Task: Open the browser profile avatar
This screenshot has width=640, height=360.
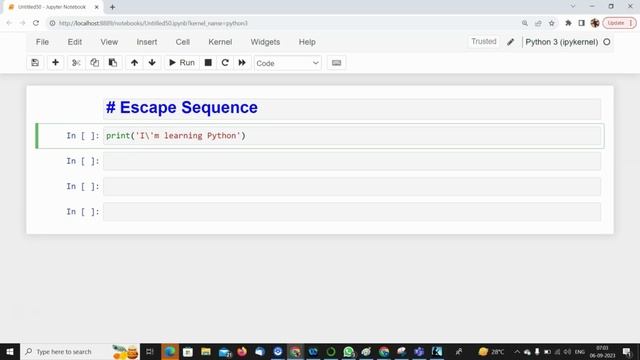Action: [595, 23]
